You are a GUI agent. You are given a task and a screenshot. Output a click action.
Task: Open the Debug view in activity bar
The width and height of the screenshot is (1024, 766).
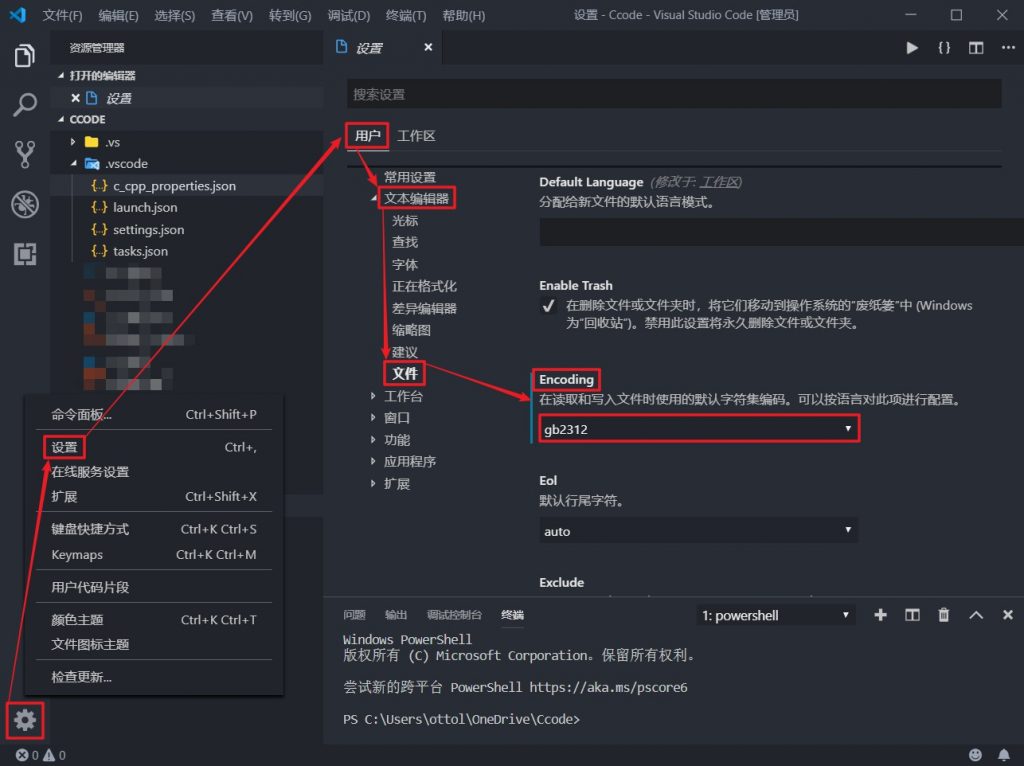pyautogui.click(x=25, y=204)
